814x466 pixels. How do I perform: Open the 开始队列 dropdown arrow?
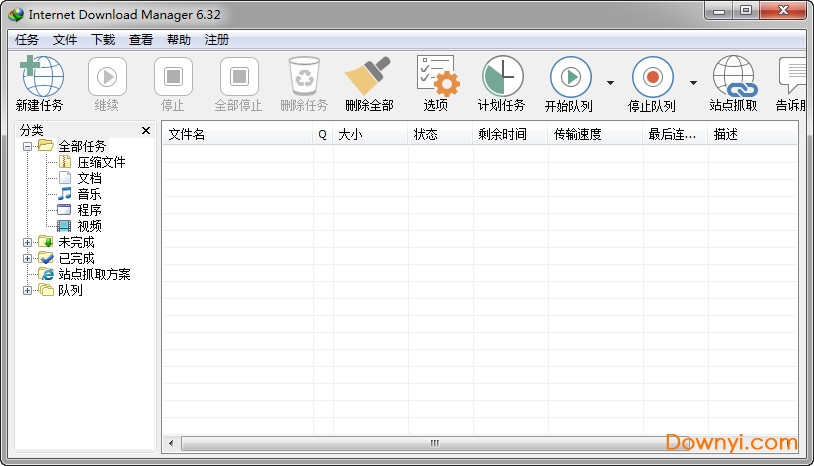[610, 83]
